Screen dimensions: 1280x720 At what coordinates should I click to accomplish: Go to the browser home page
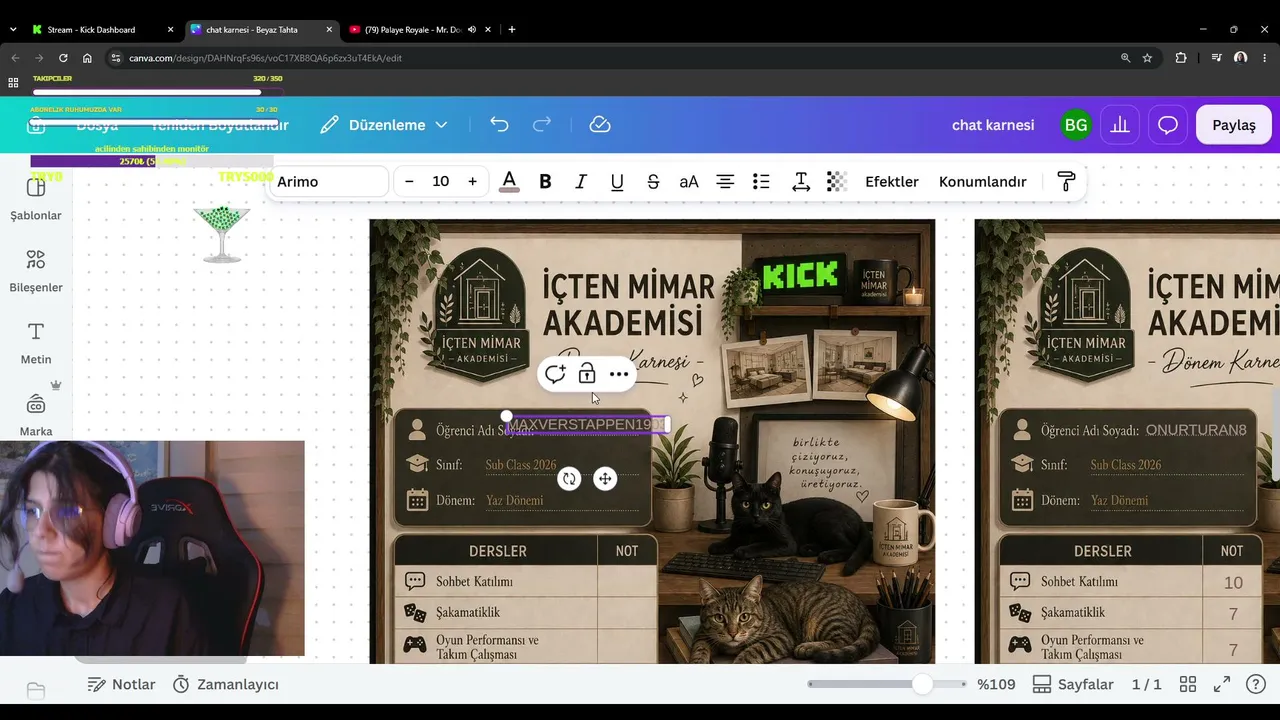(x=87, y=58)
